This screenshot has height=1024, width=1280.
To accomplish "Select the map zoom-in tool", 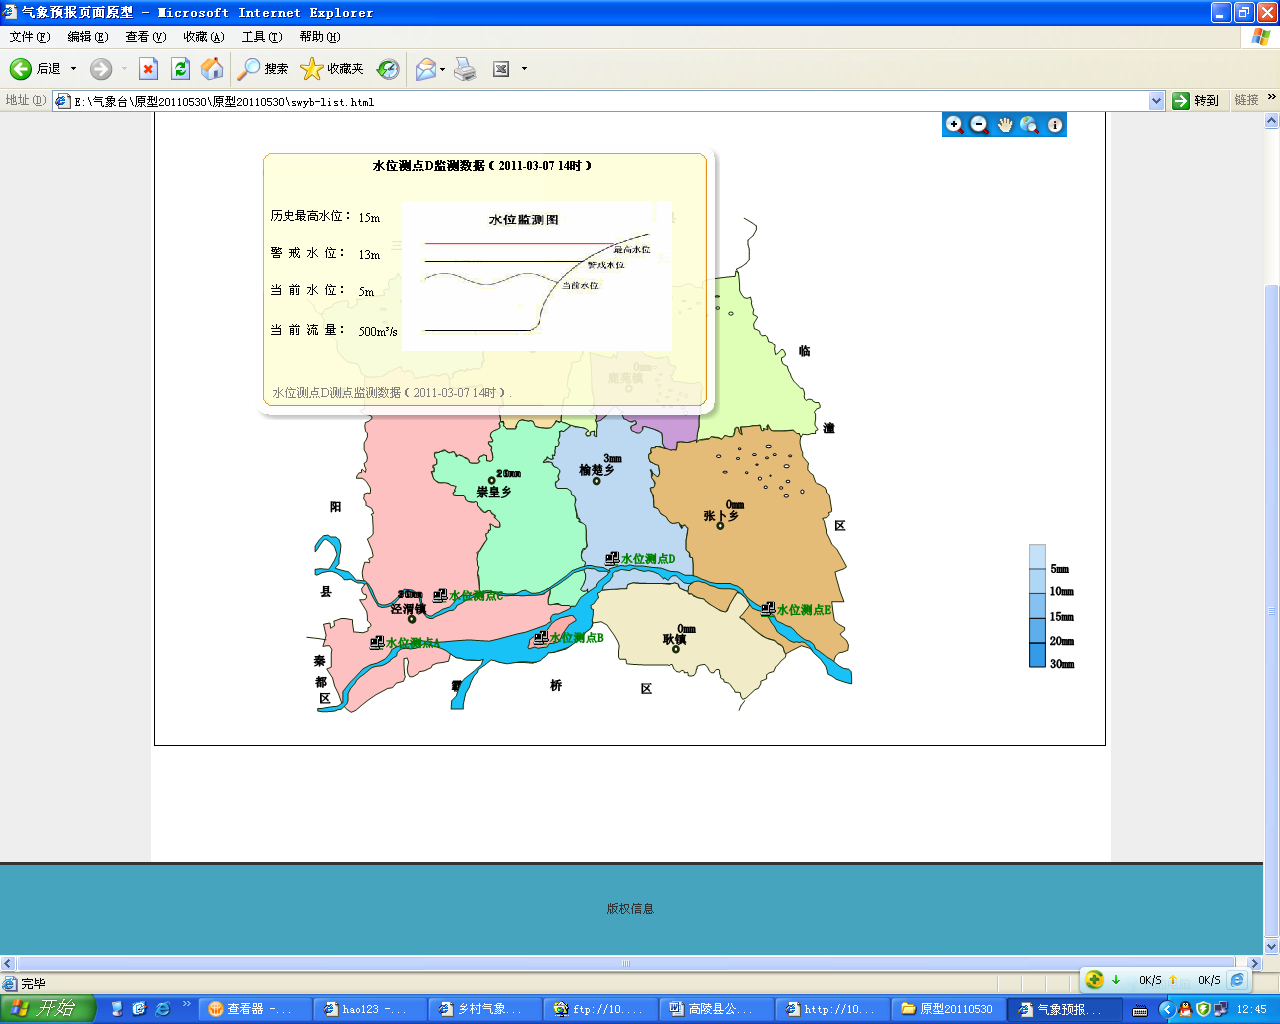I will click(x=955, y=125).
